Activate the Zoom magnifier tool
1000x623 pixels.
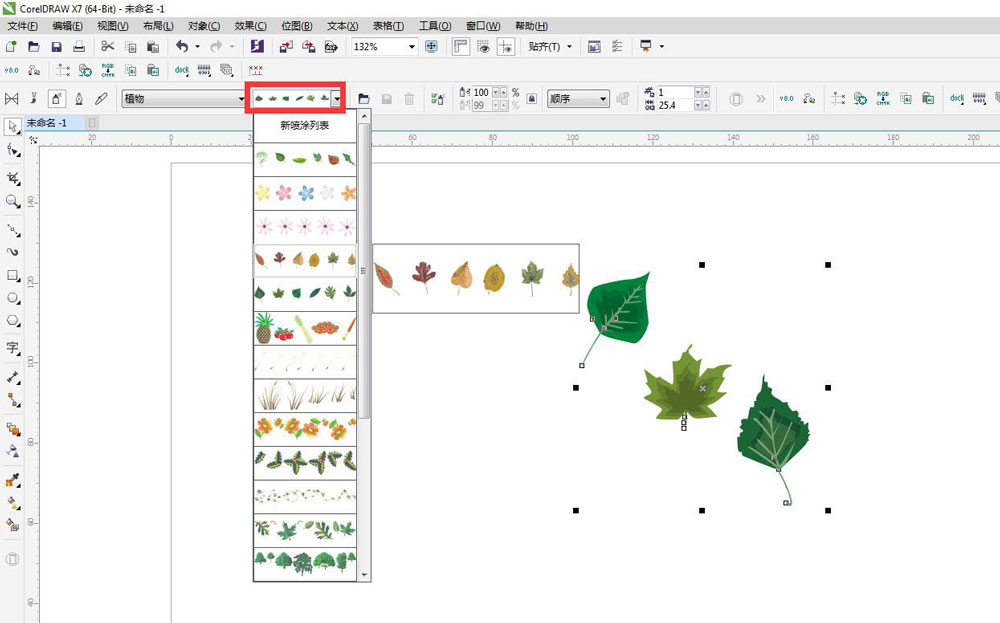(x=13, y=201)
